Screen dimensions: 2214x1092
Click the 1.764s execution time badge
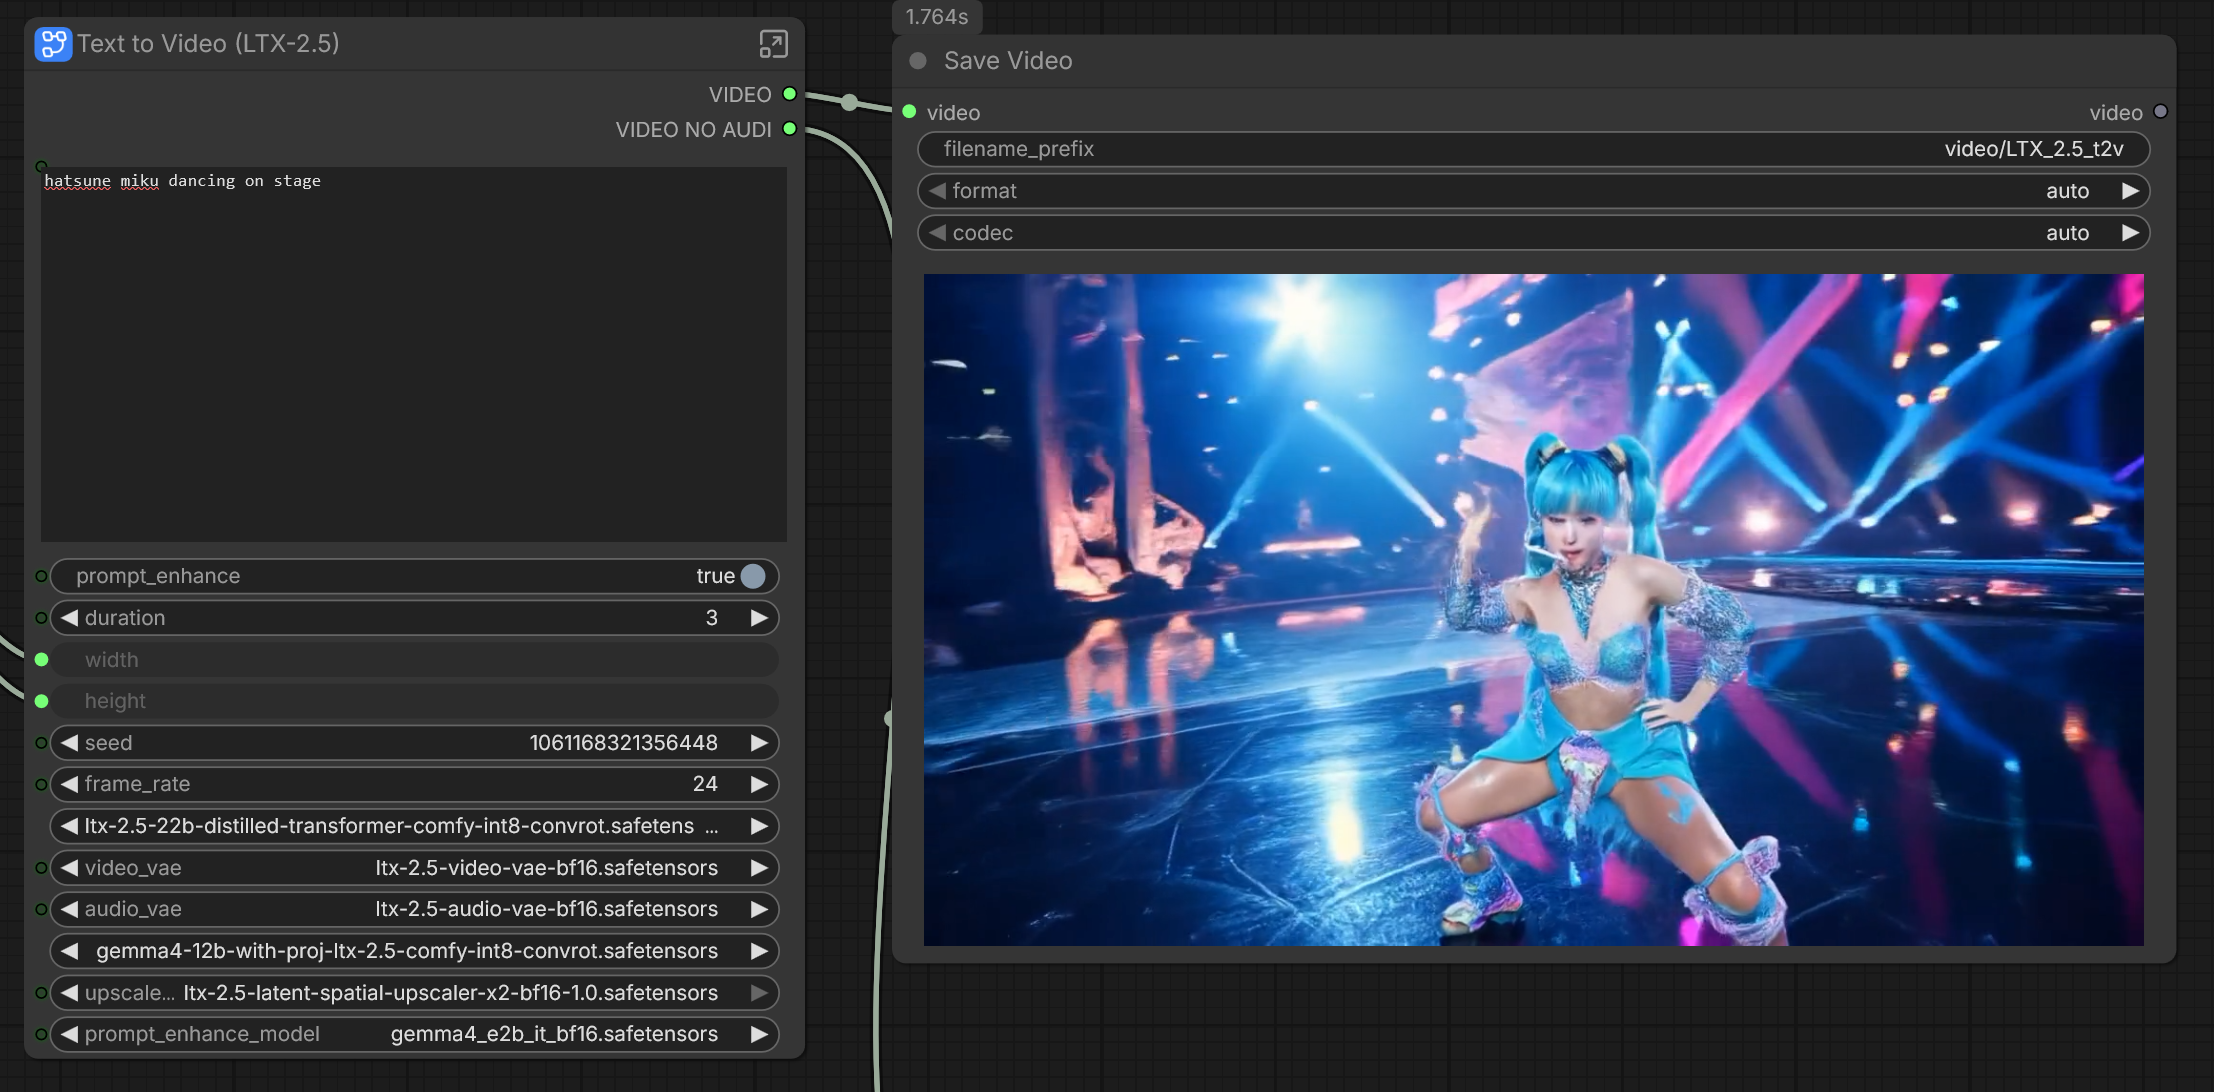pyautogui.click(x=937, y=17)
